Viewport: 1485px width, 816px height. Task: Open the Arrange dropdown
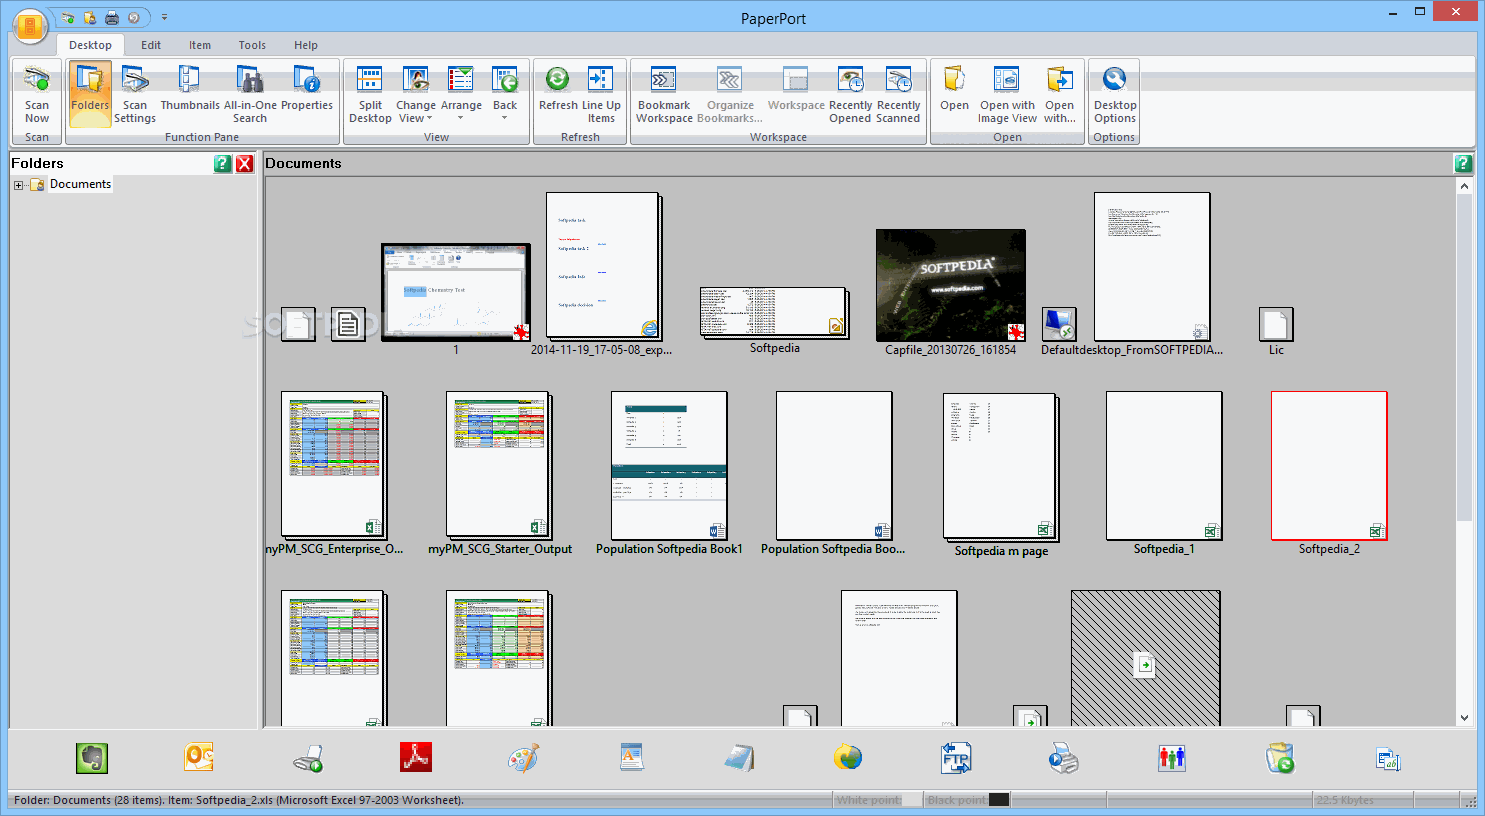tap(461, 93)
